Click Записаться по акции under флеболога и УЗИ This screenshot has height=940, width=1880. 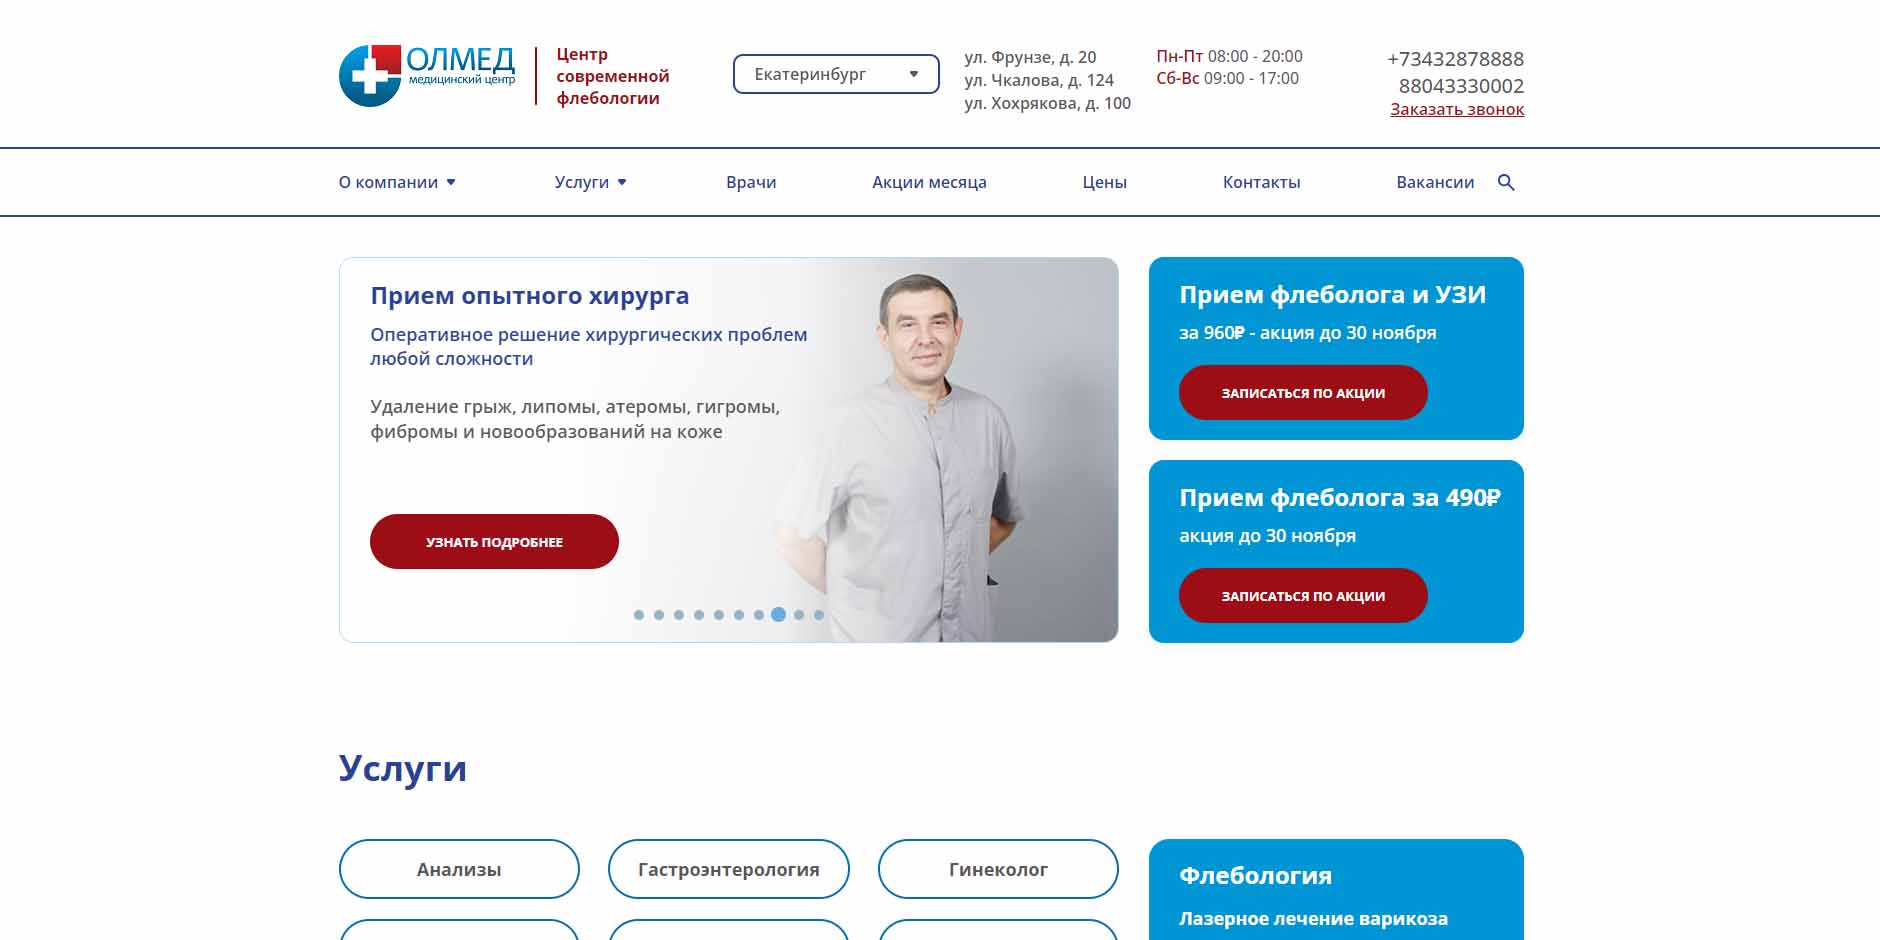[1303, 392]
